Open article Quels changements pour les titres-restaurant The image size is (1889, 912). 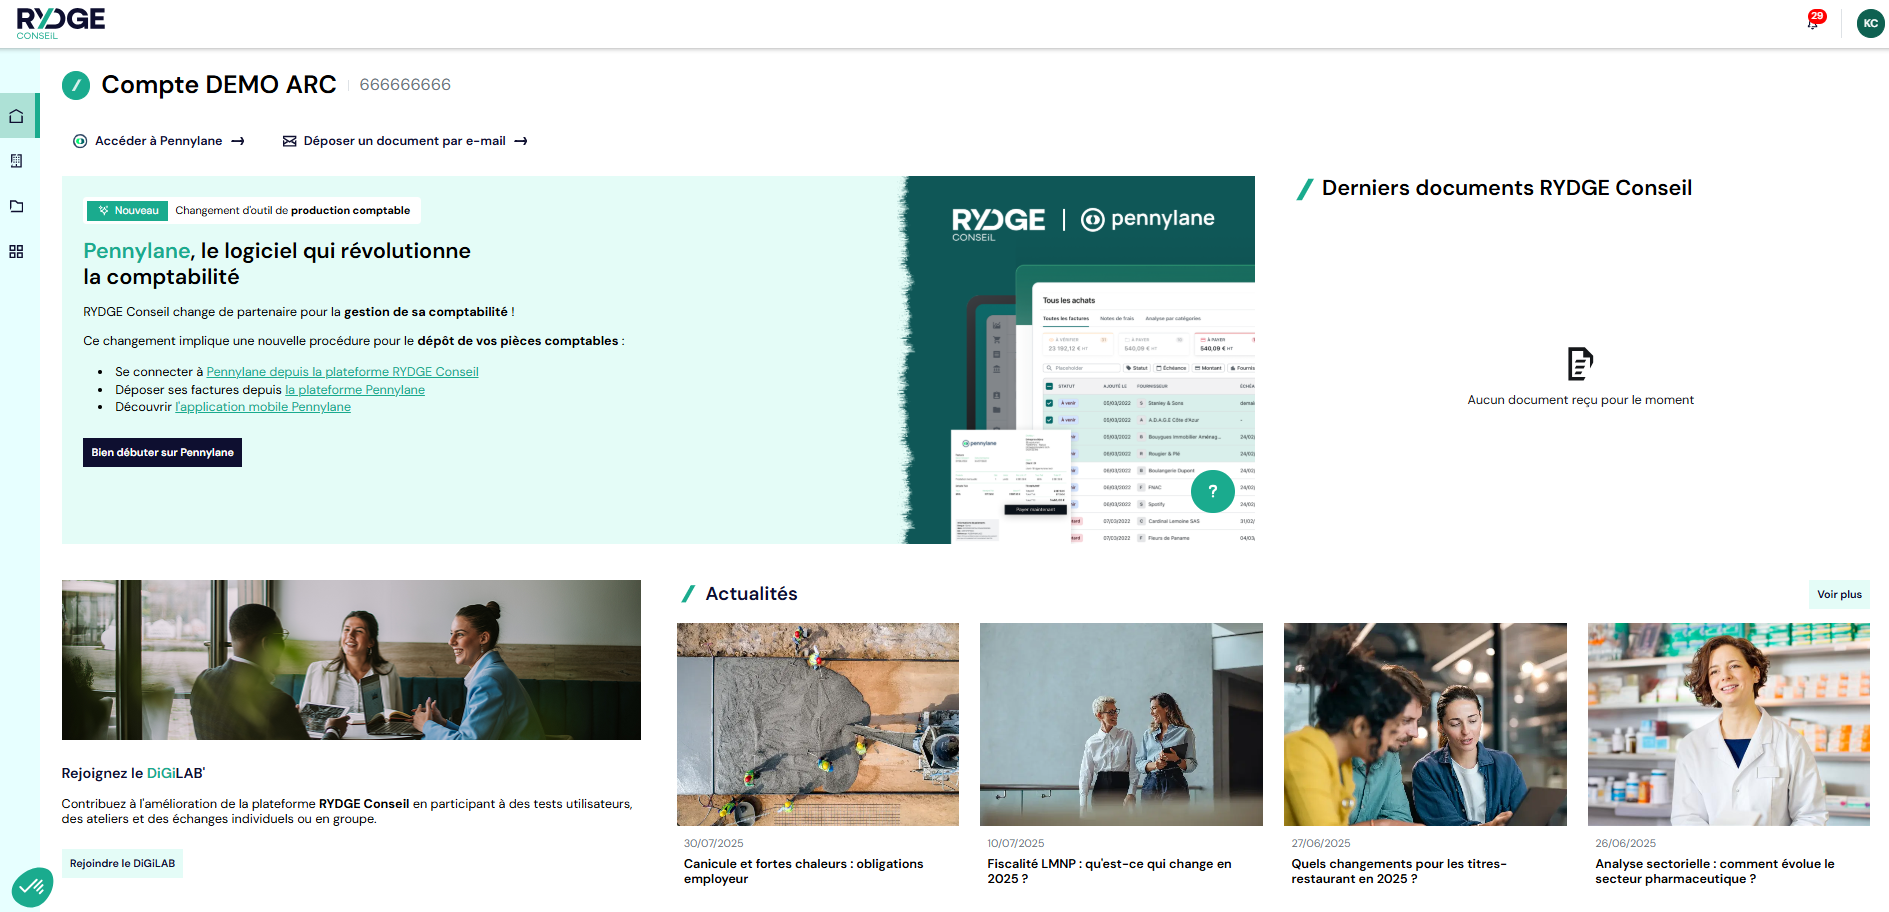tap(1398, 871)
